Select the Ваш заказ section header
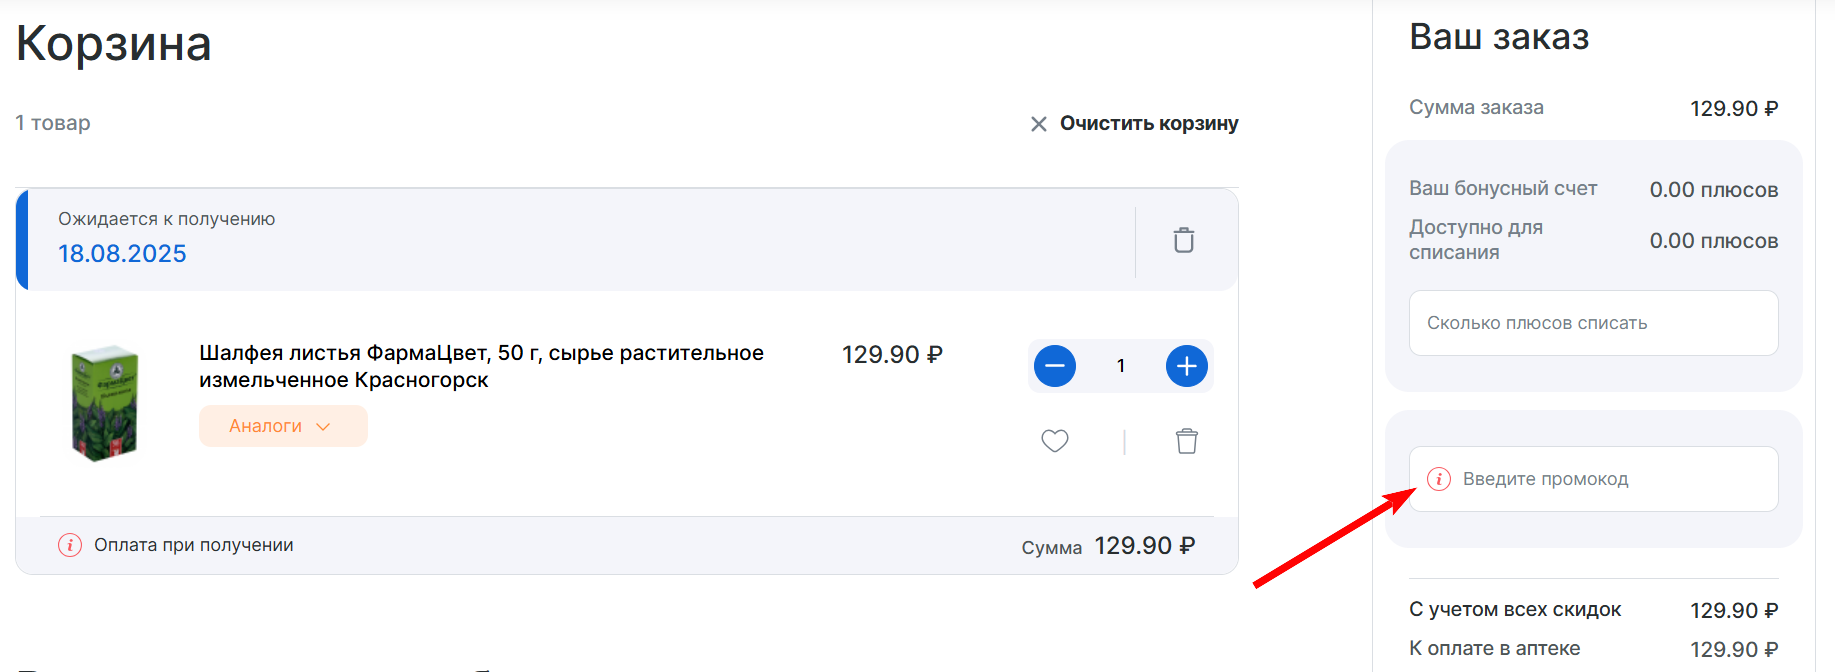Screen dimensions: 1835x672 click(x=1499, y=37)
